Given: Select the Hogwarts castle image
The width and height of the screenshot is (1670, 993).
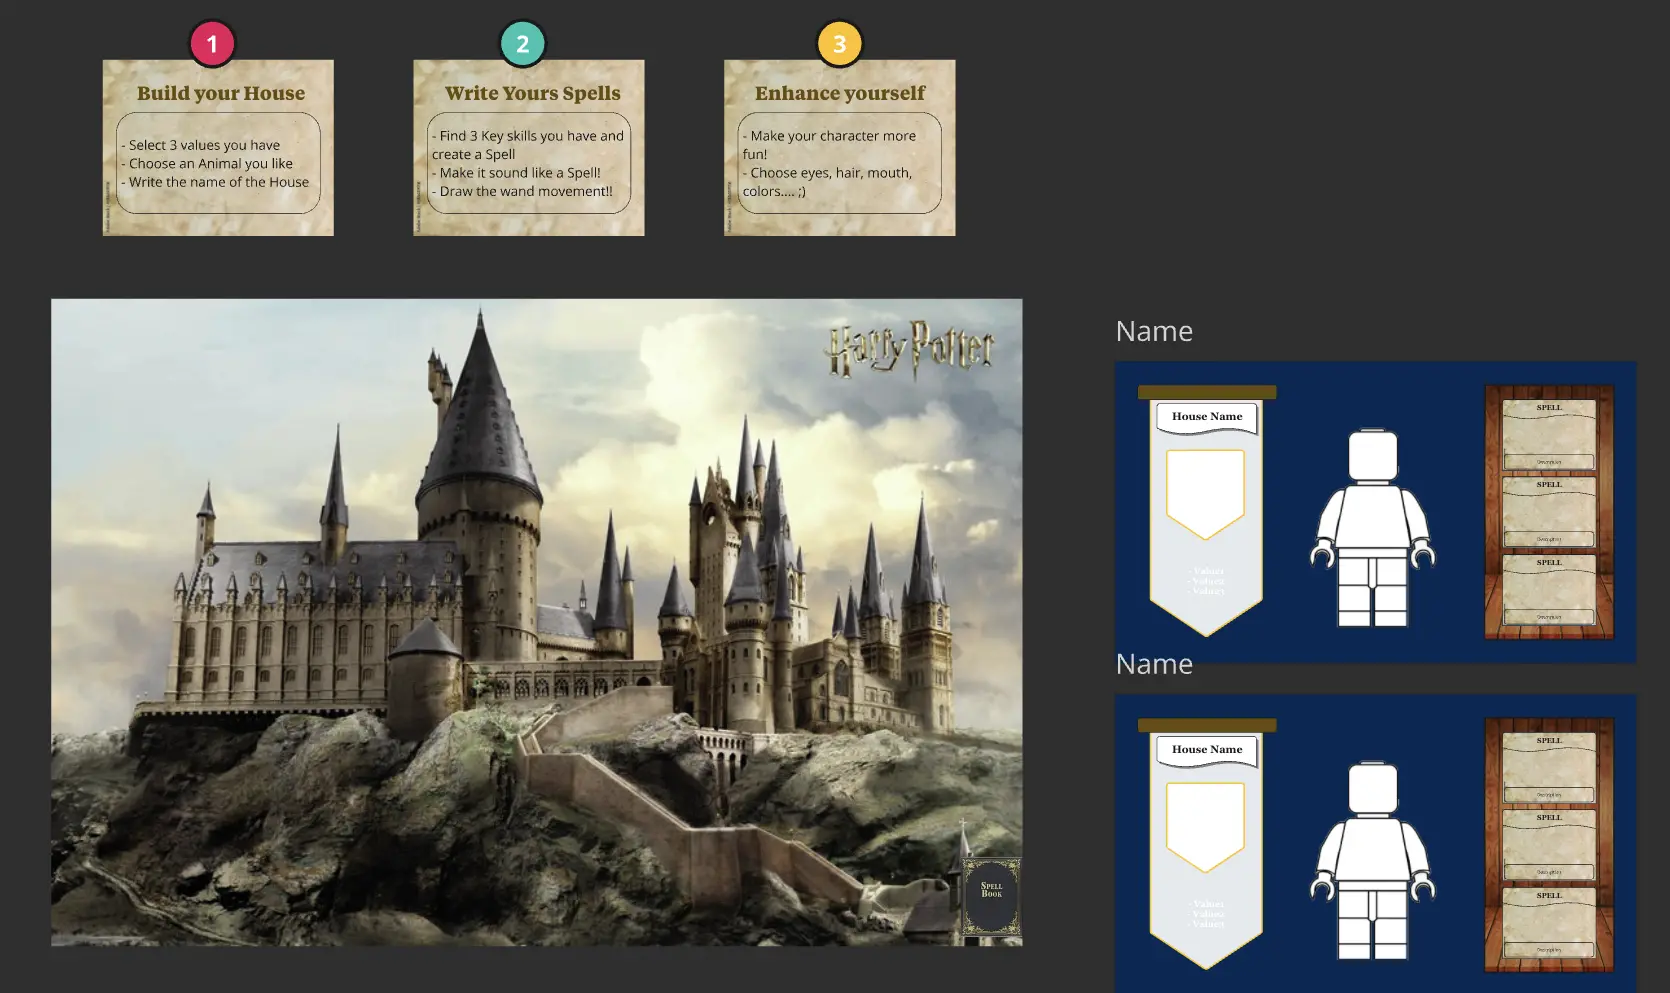Looking at the screenshot, I should (537, 622).
